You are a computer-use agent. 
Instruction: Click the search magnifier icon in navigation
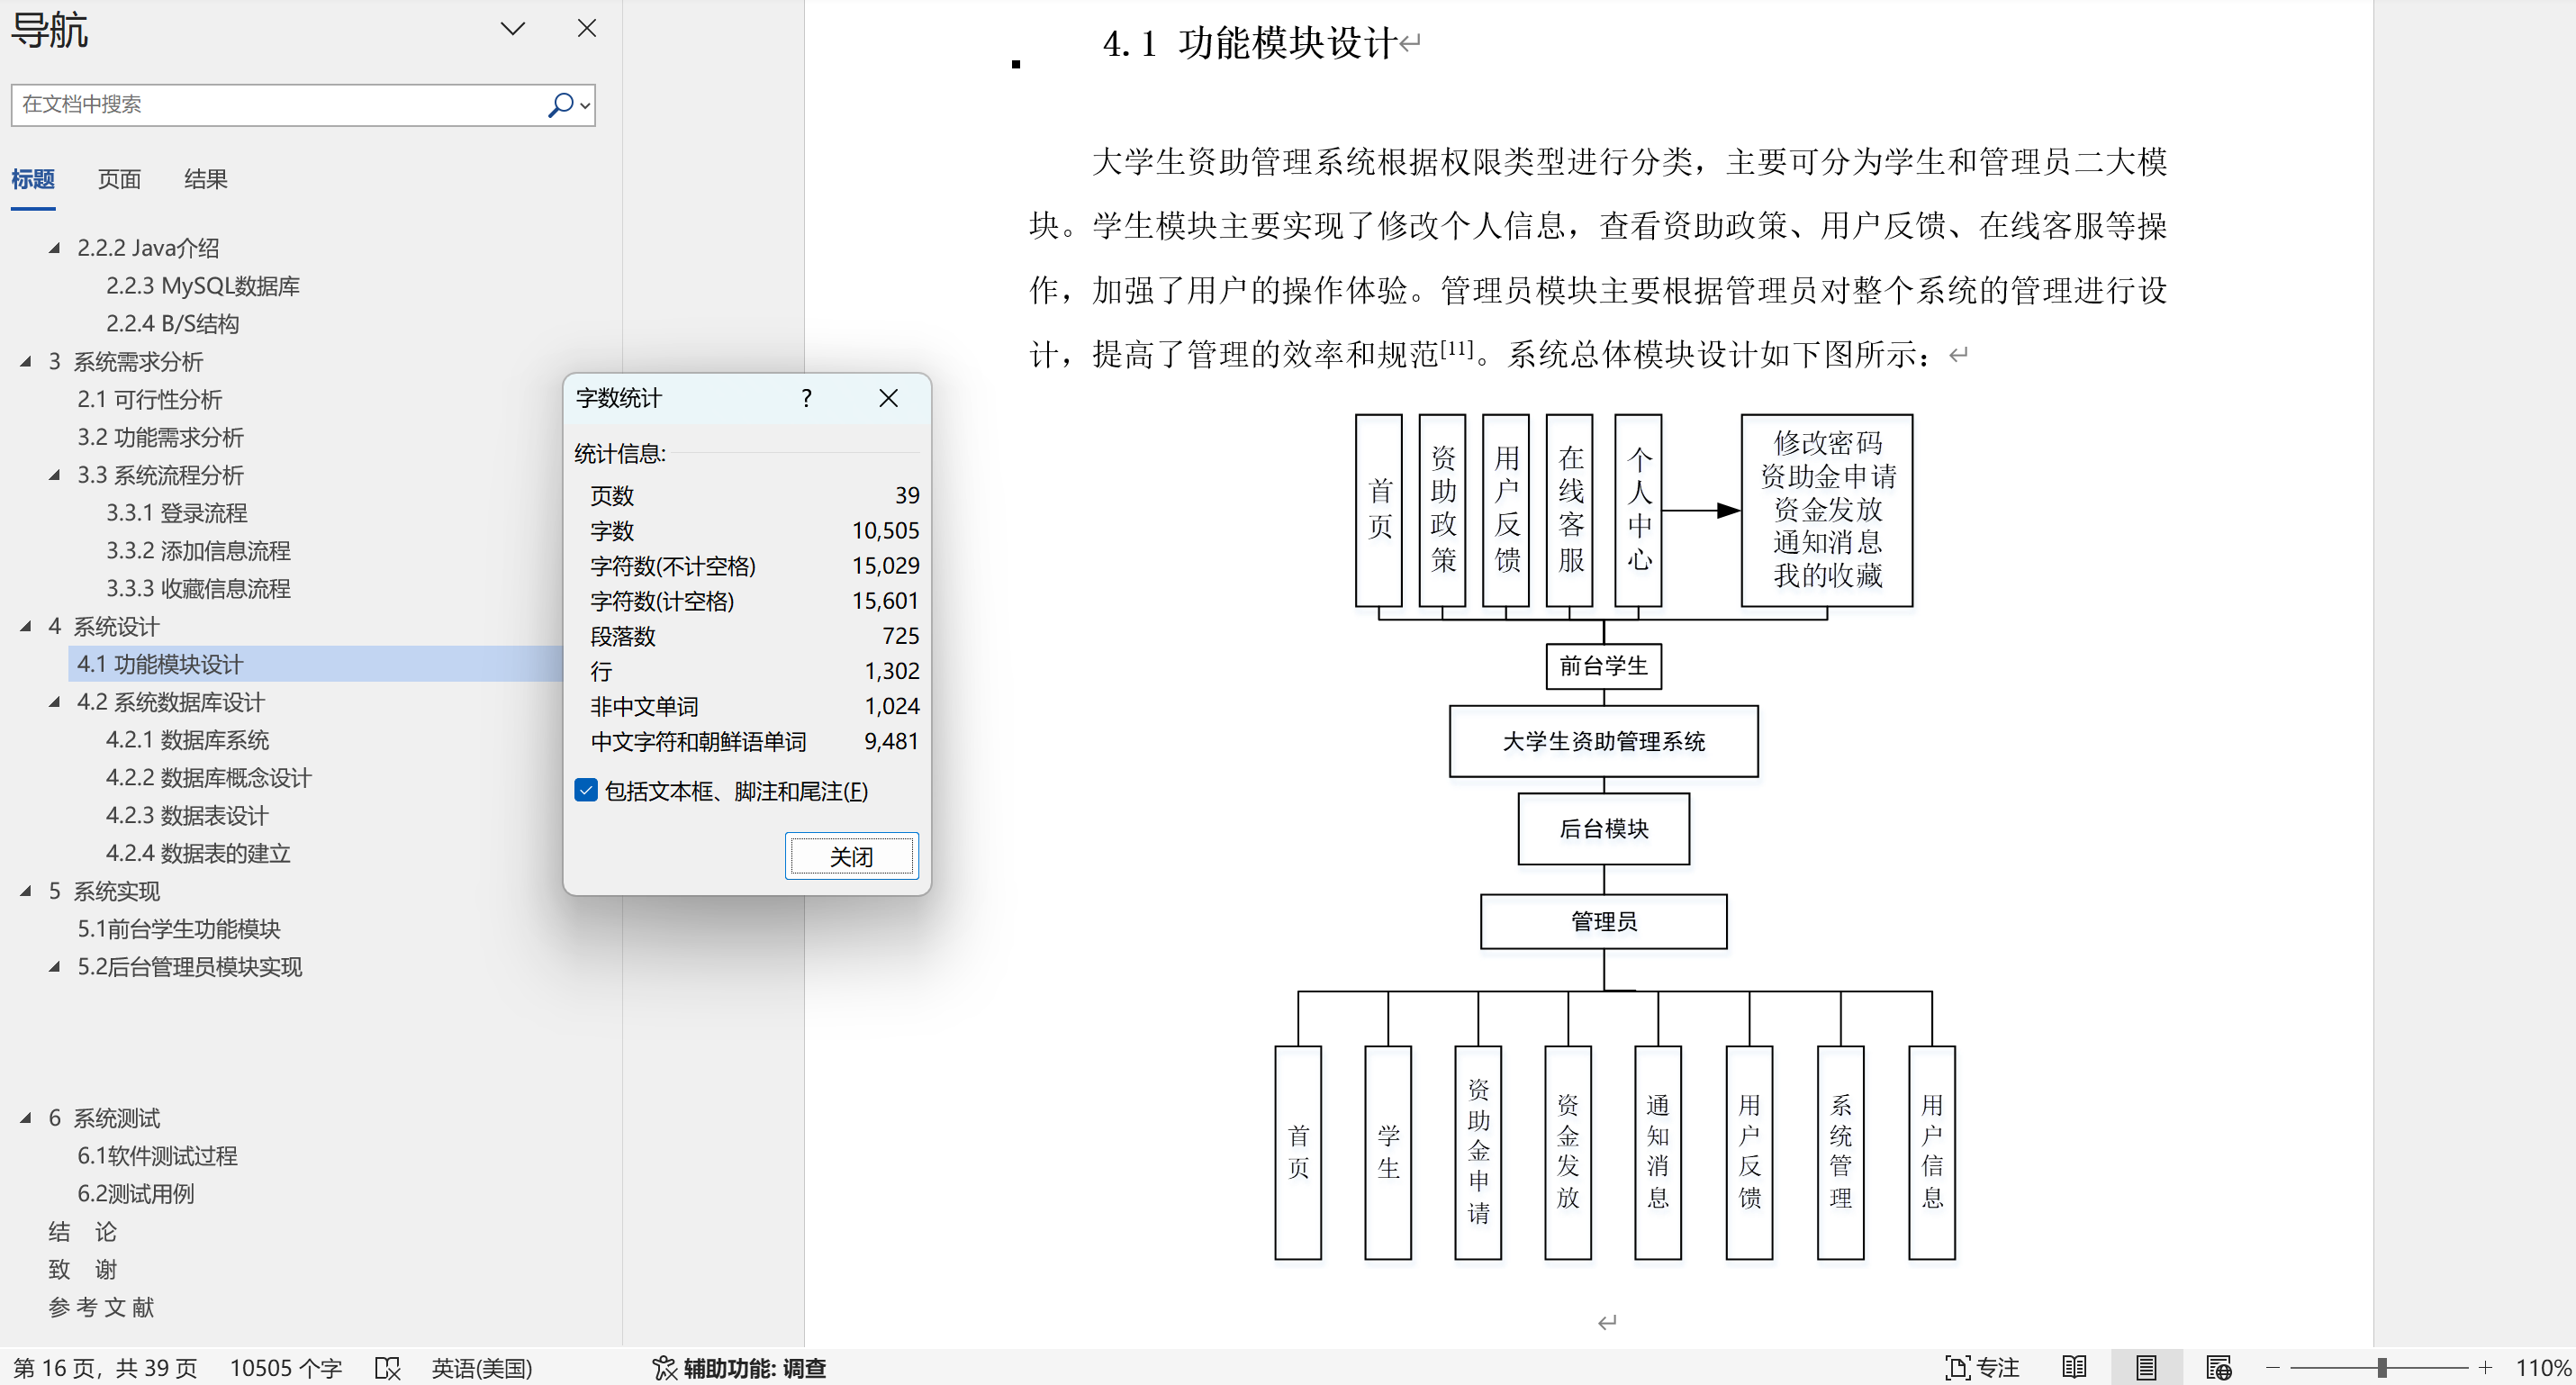coord(560,104)
